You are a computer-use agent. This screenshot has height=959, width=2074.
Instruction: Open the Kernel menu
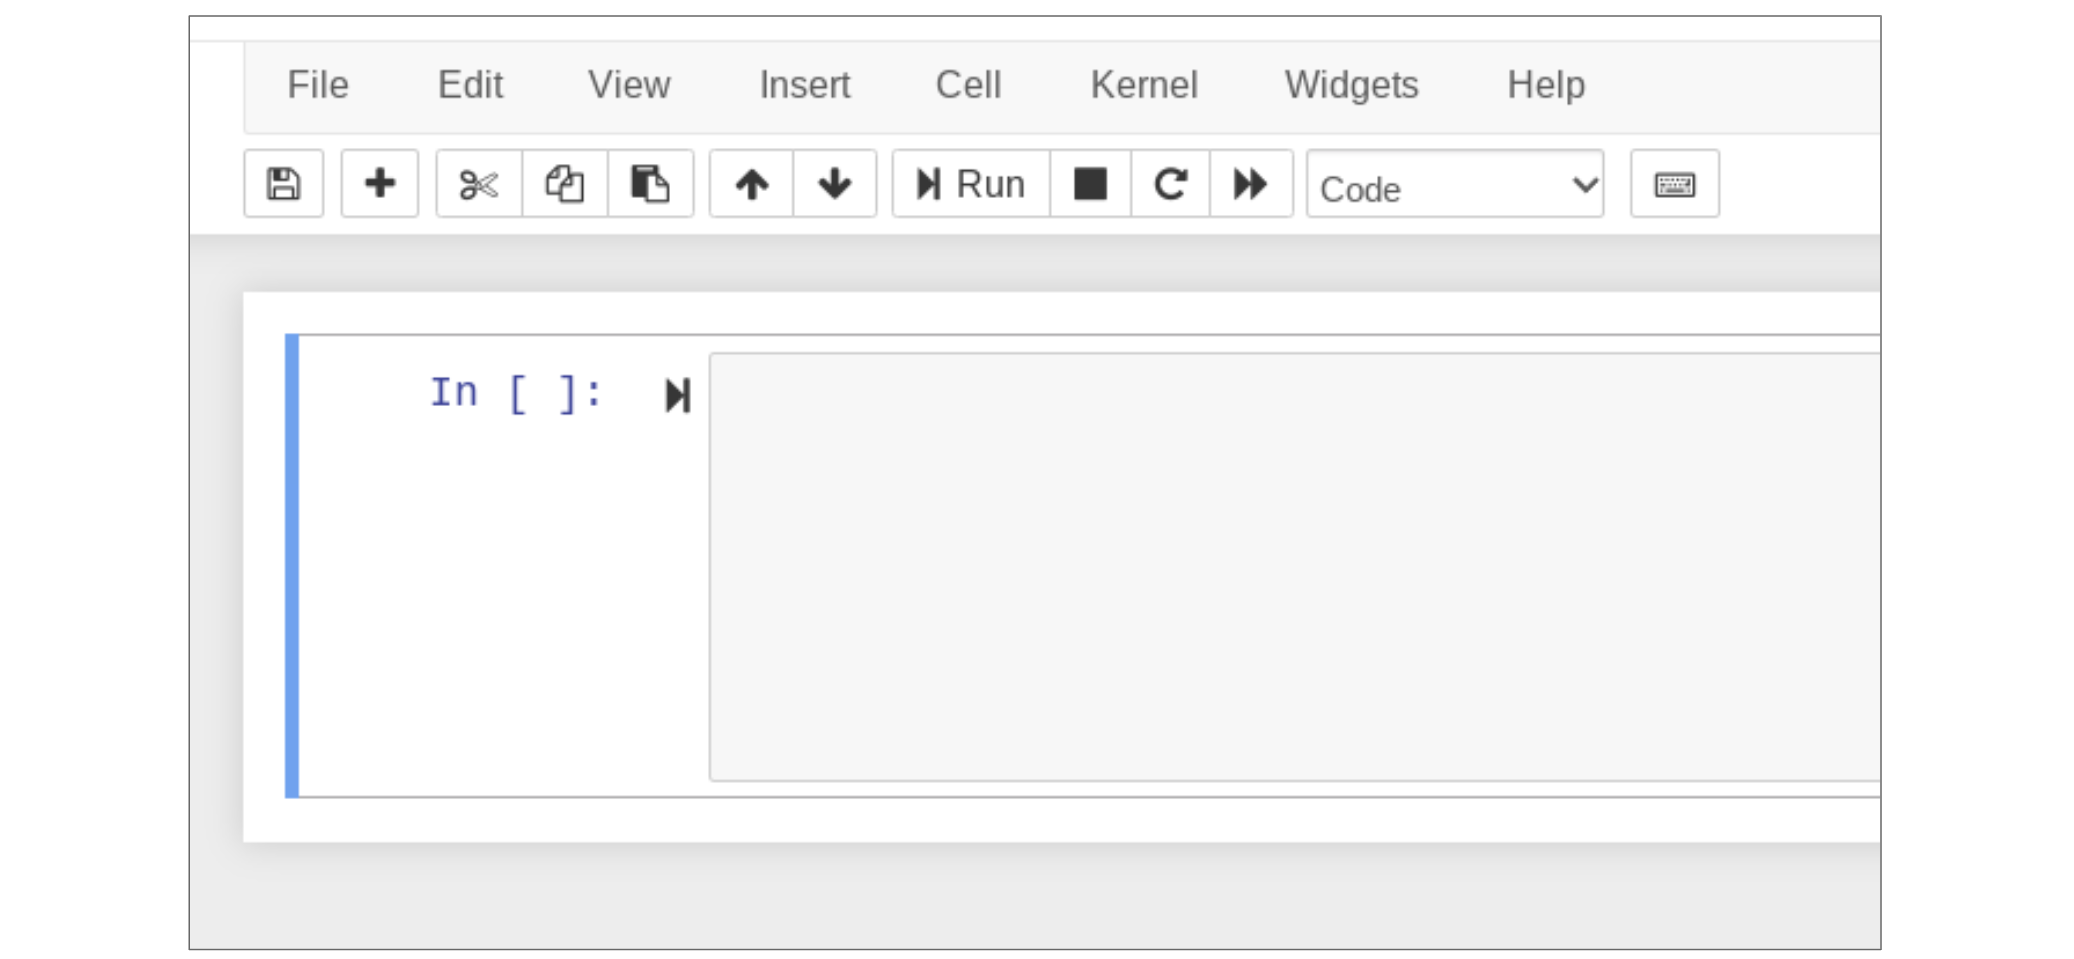point(1143,85)
